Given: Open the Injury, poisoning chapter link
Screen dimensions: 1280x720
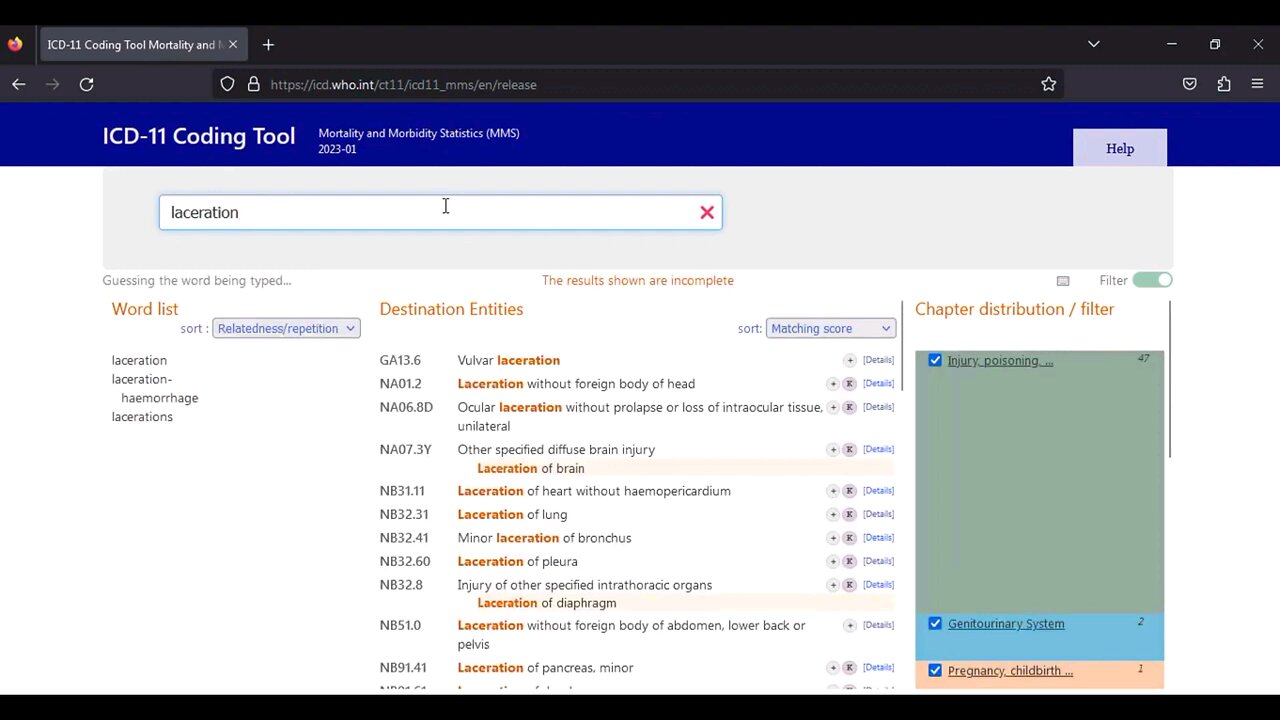Looking at the screenshot, I should (1000, 361).
